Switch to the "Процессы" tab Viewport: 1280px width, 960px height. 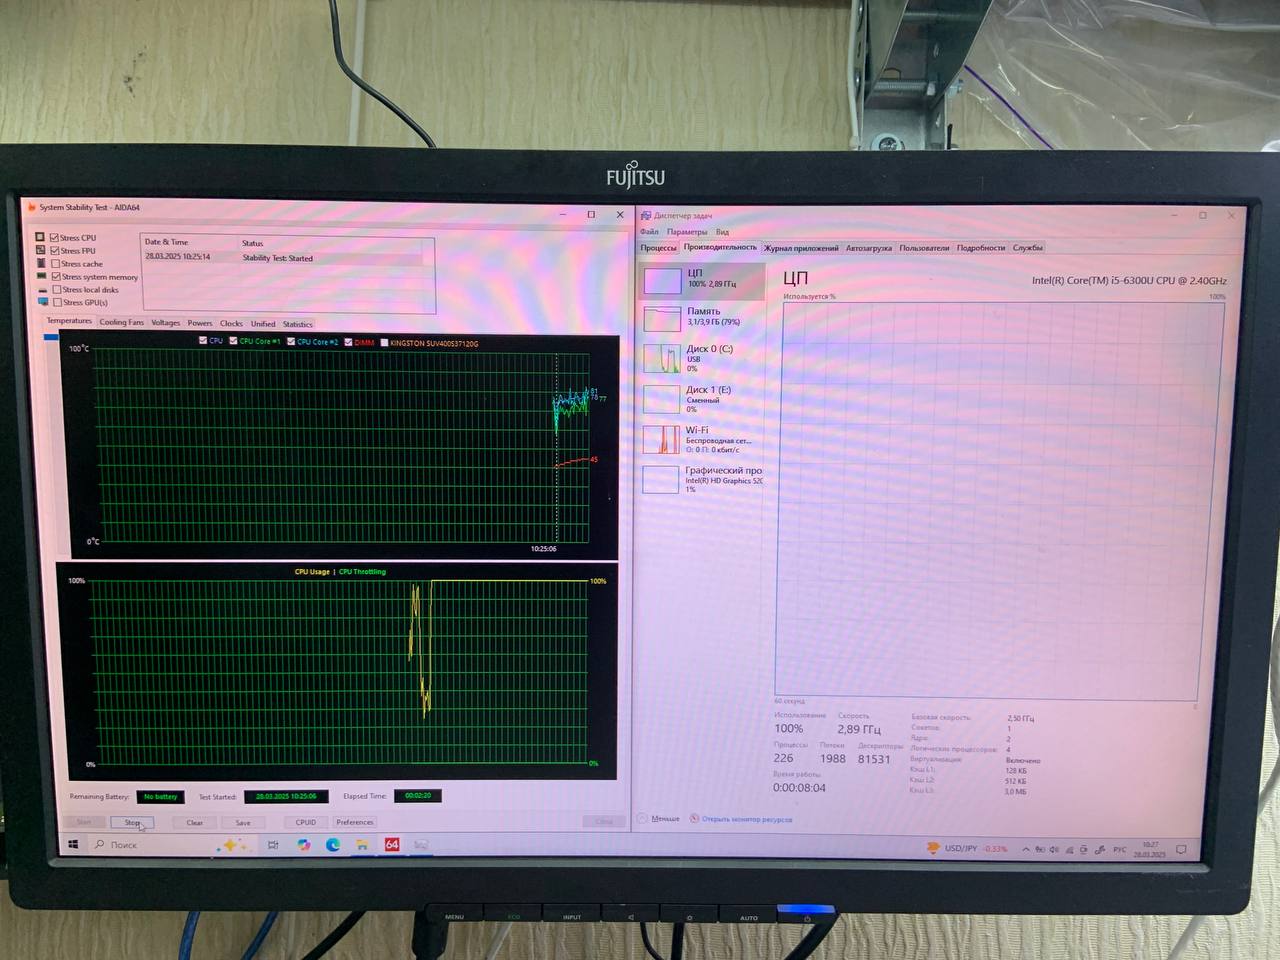(x=658, y=248)
